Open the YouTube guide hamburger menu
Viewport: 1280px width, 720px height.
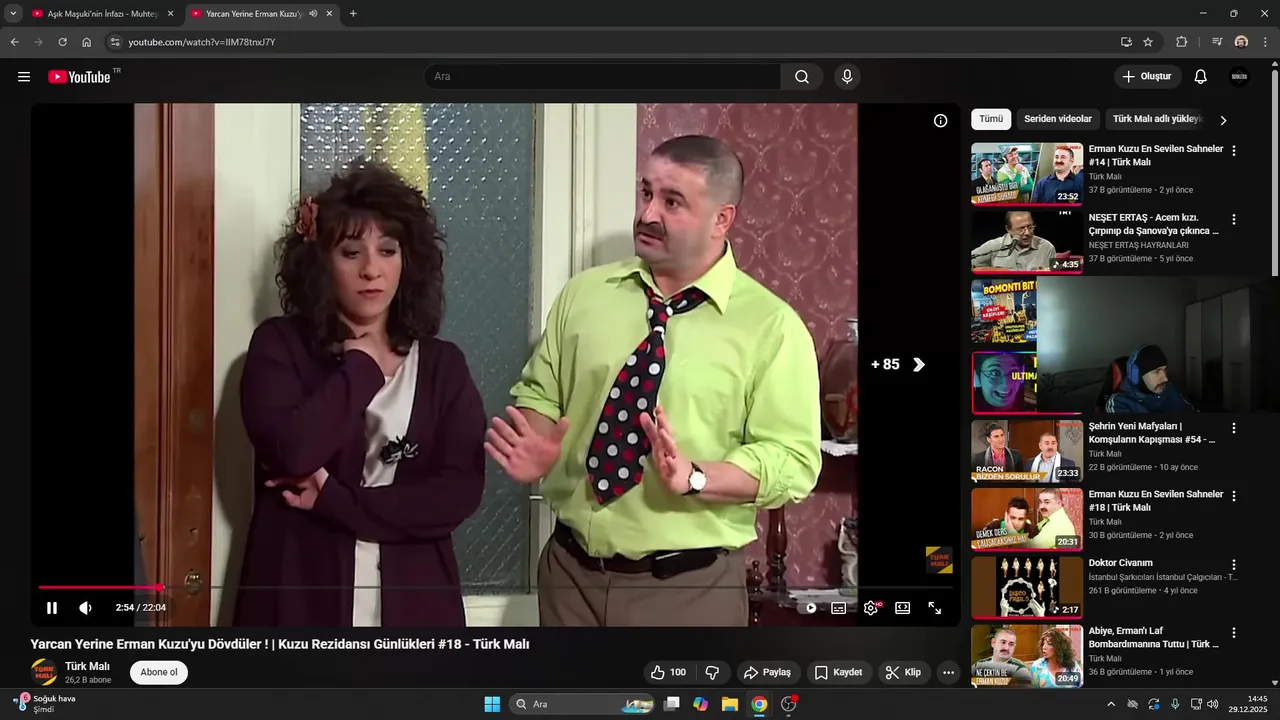click(x=24, y=77)
